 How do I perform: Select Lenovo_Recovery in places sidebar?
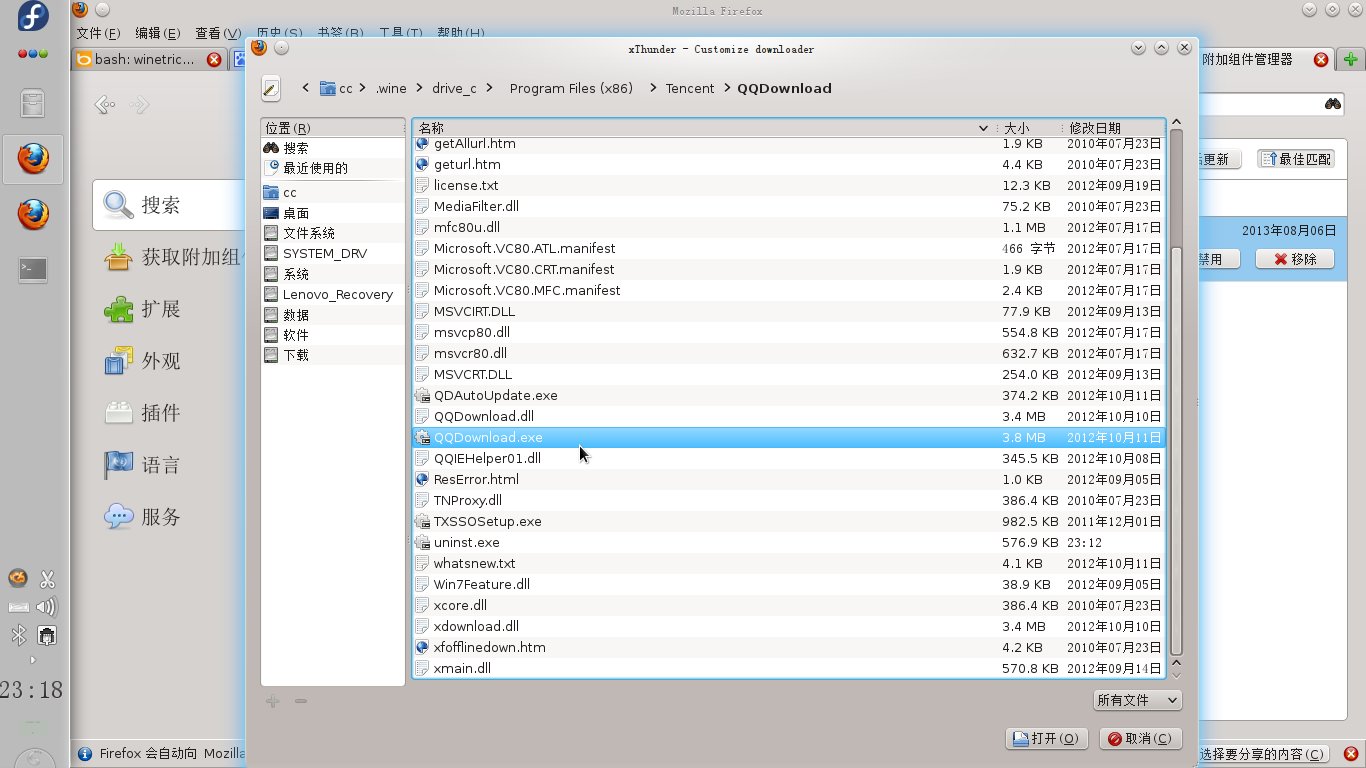click(x=333, y=294)
